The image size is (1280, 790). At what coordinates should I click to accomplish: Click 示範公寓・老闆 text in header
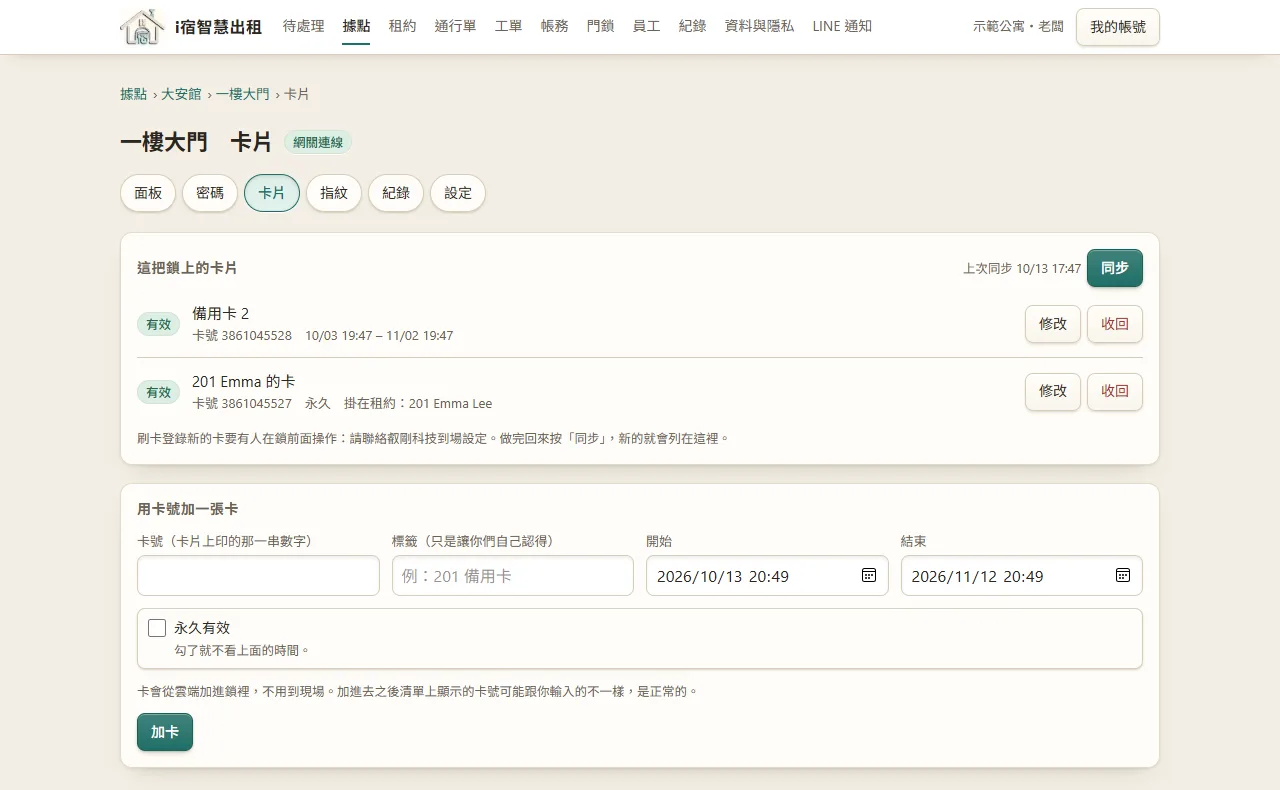(1018, 27)
